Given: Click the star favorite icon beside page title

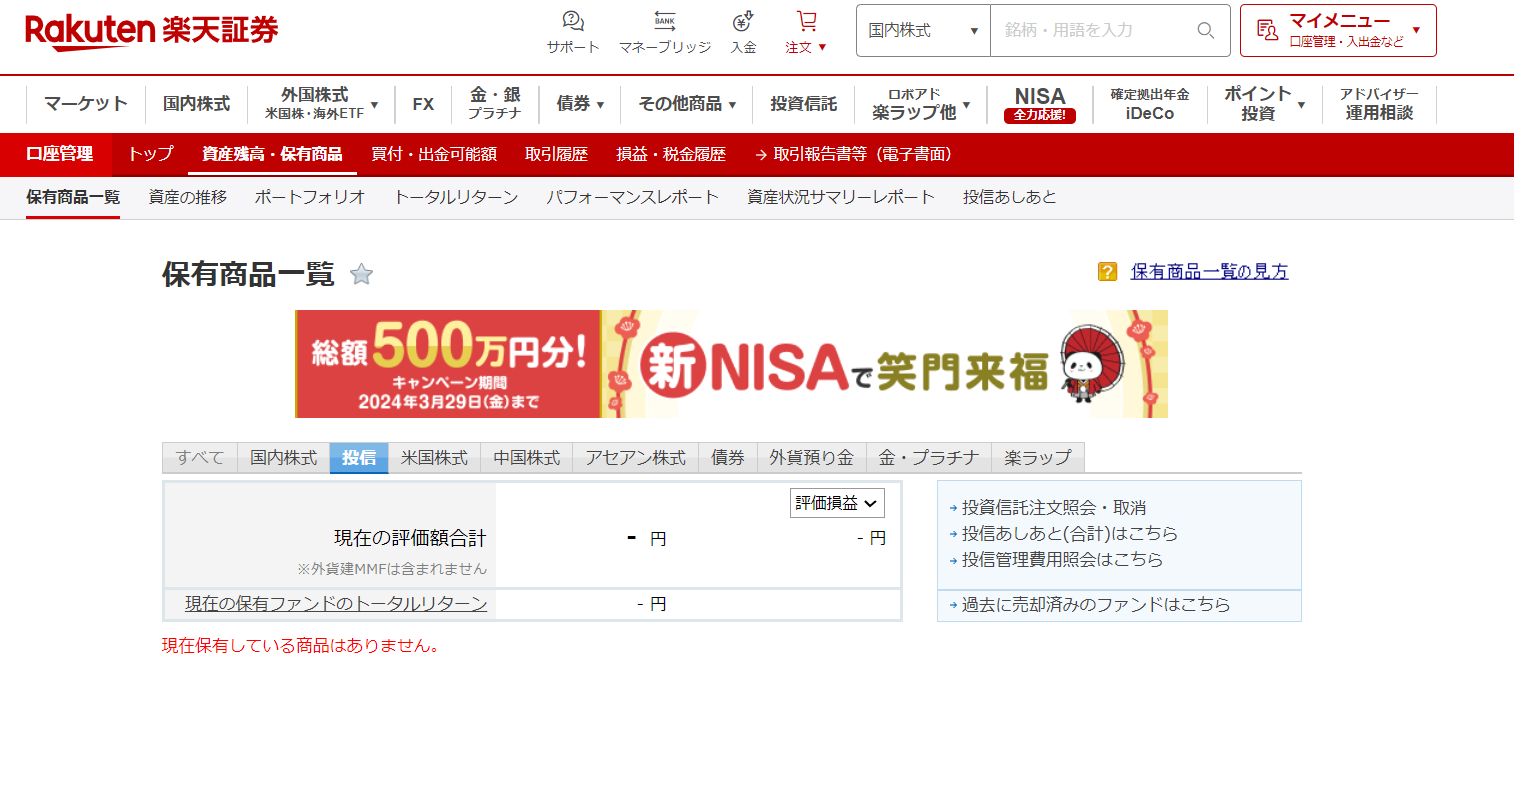Looking at the screenshot, I should (361, 274).
